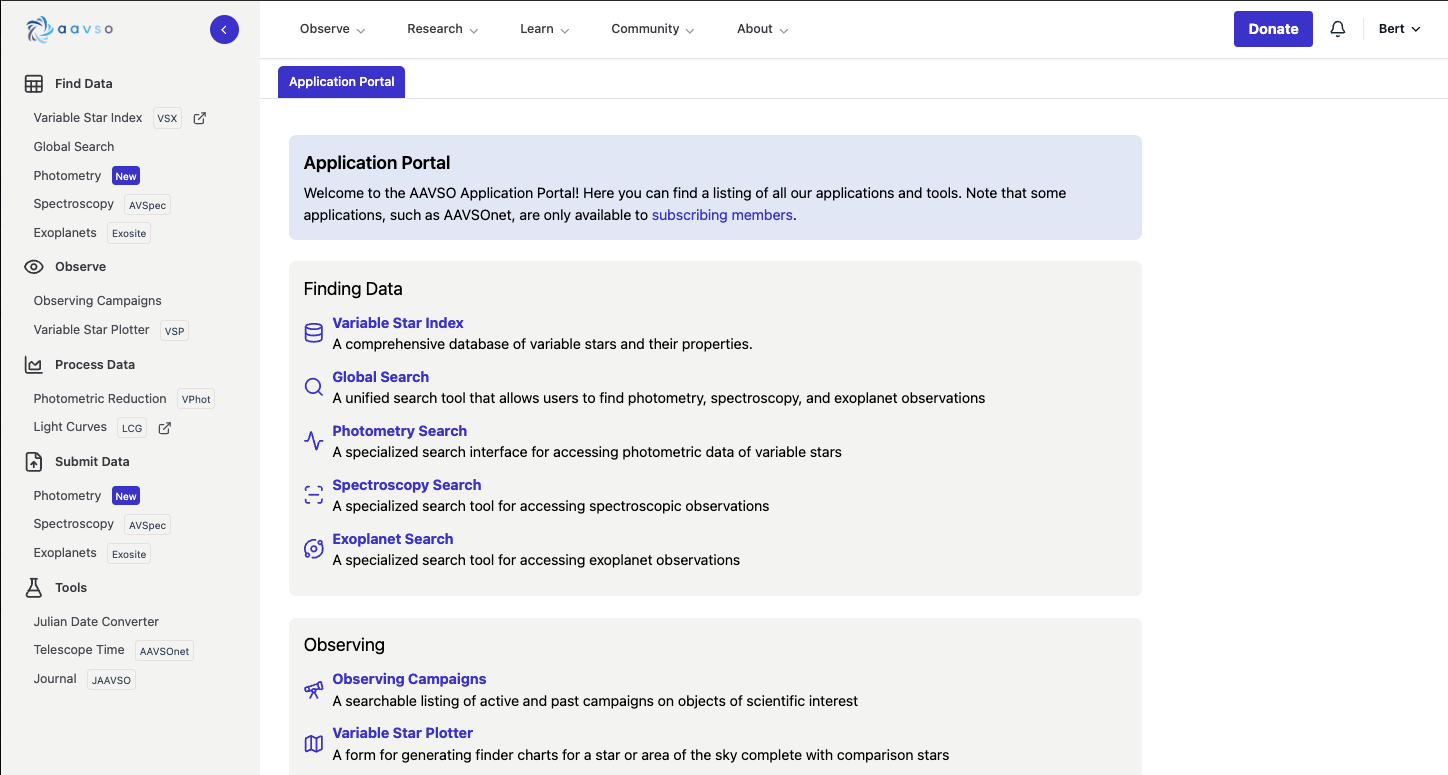Screen dimensions: 1448x775
Task: Click the scan icon beside Spectroscopy Search
Action: click(314, 495)
